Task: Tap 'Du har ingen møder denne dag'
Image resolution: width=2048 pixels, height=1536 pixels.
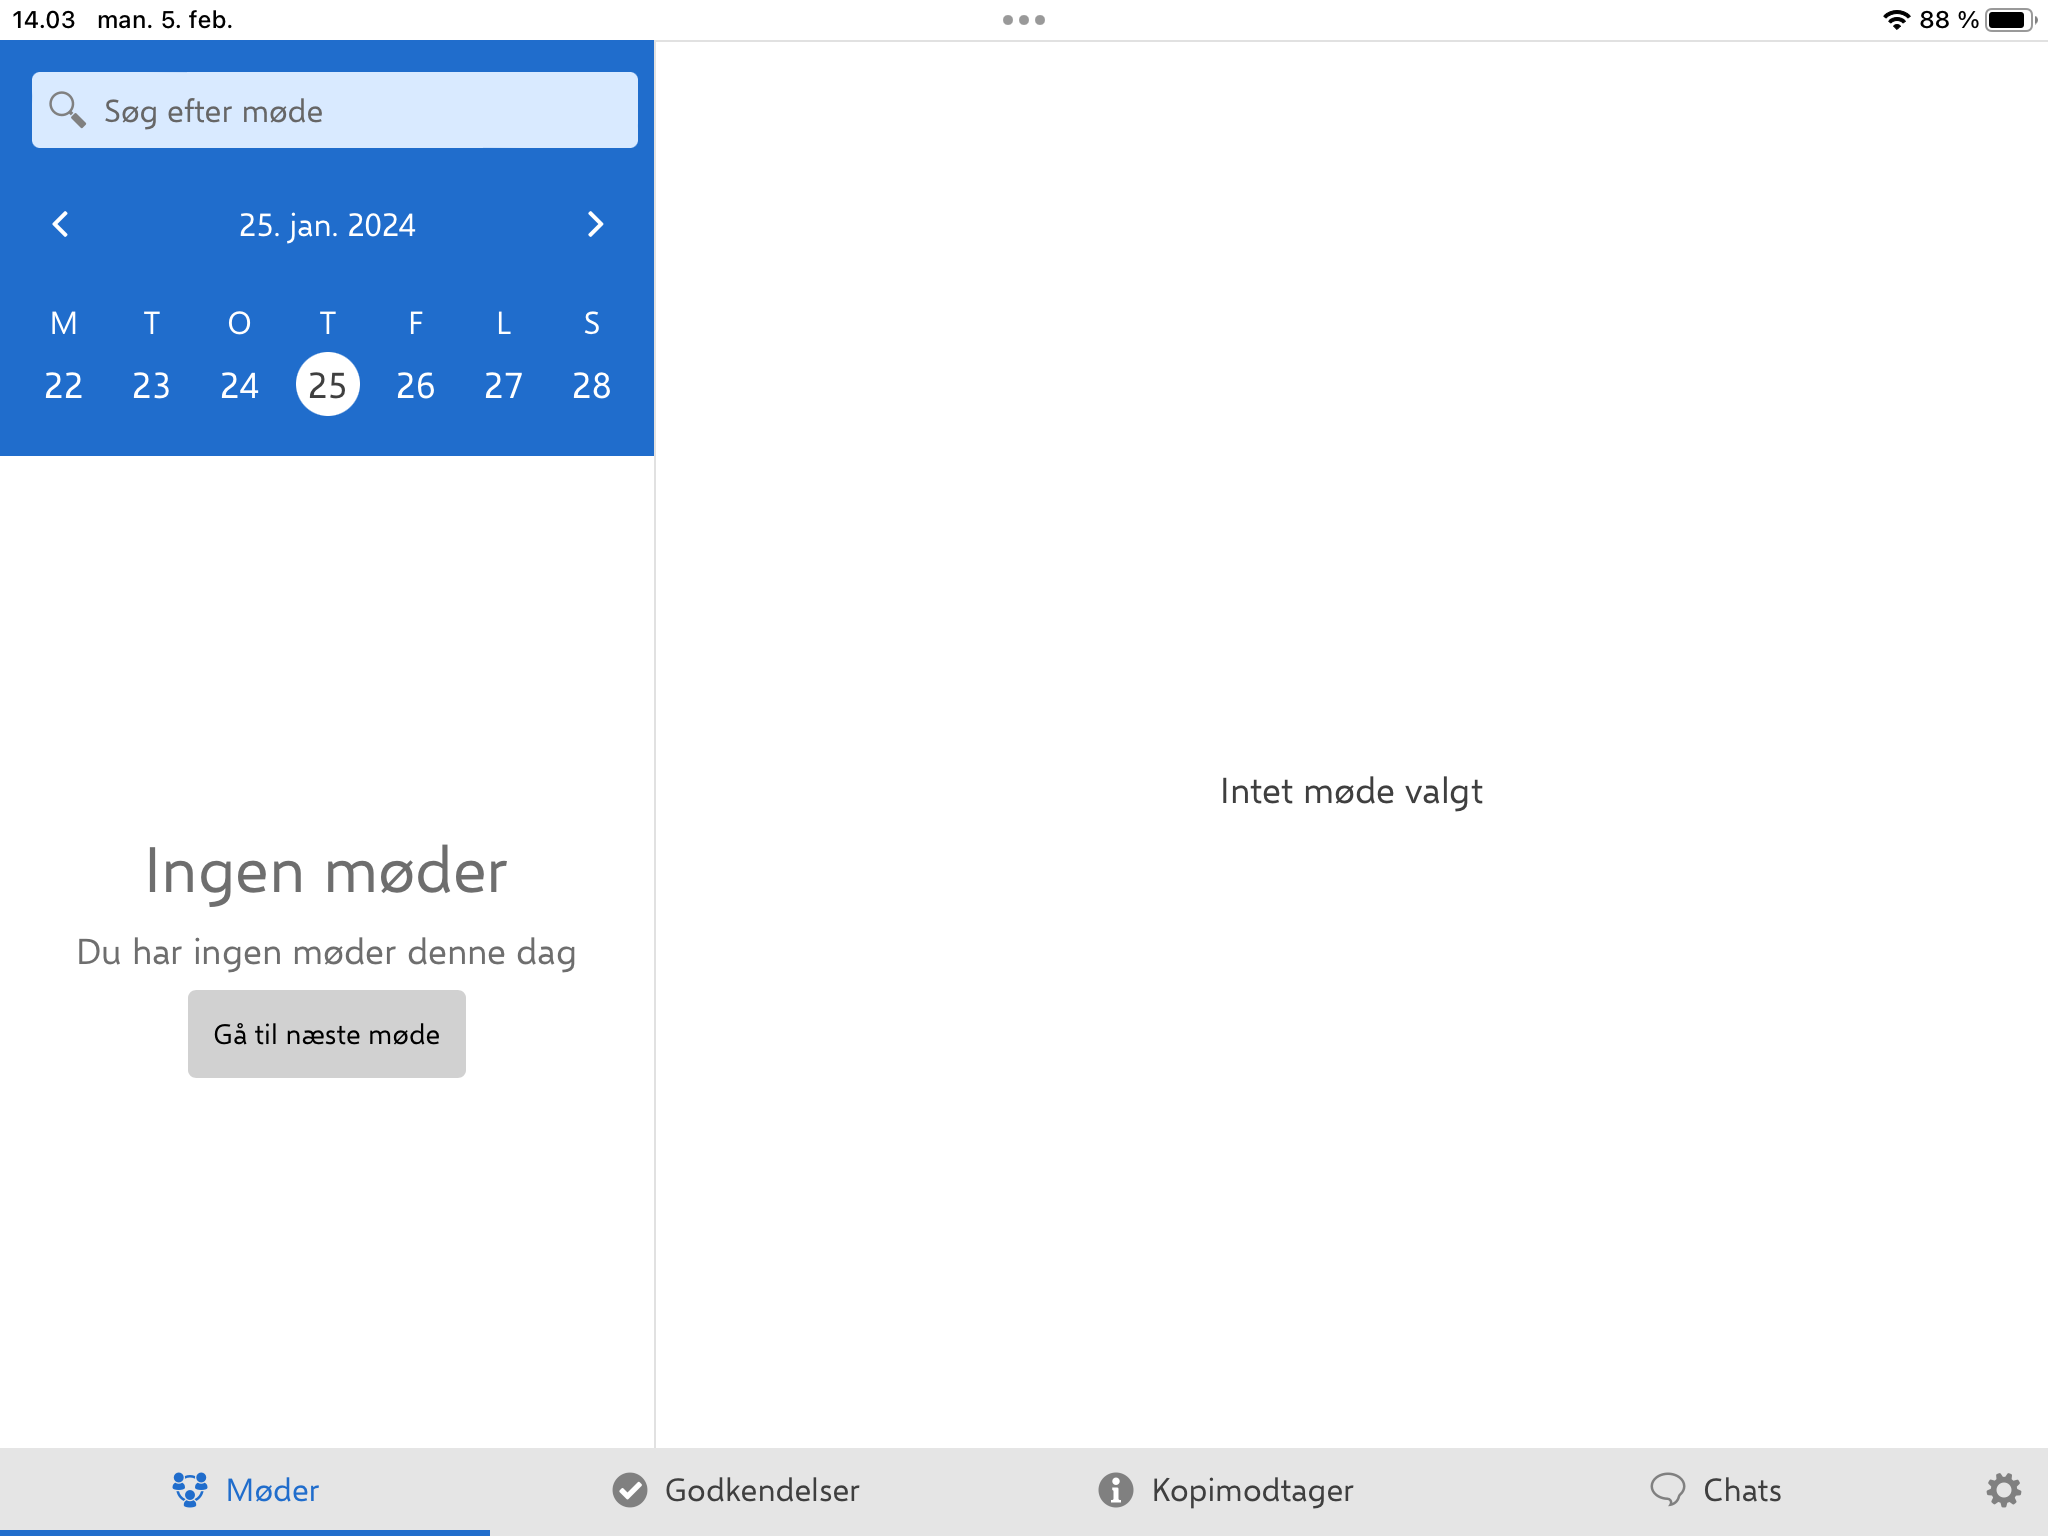Action: point(327,952)
